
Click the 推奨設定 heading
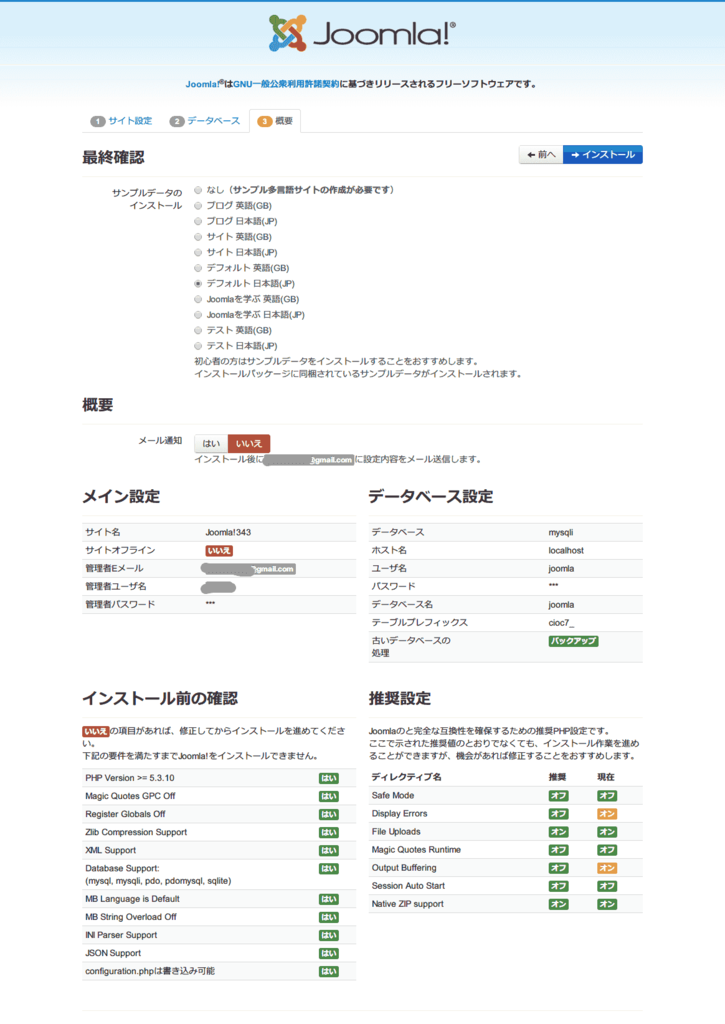click(400, 699)
